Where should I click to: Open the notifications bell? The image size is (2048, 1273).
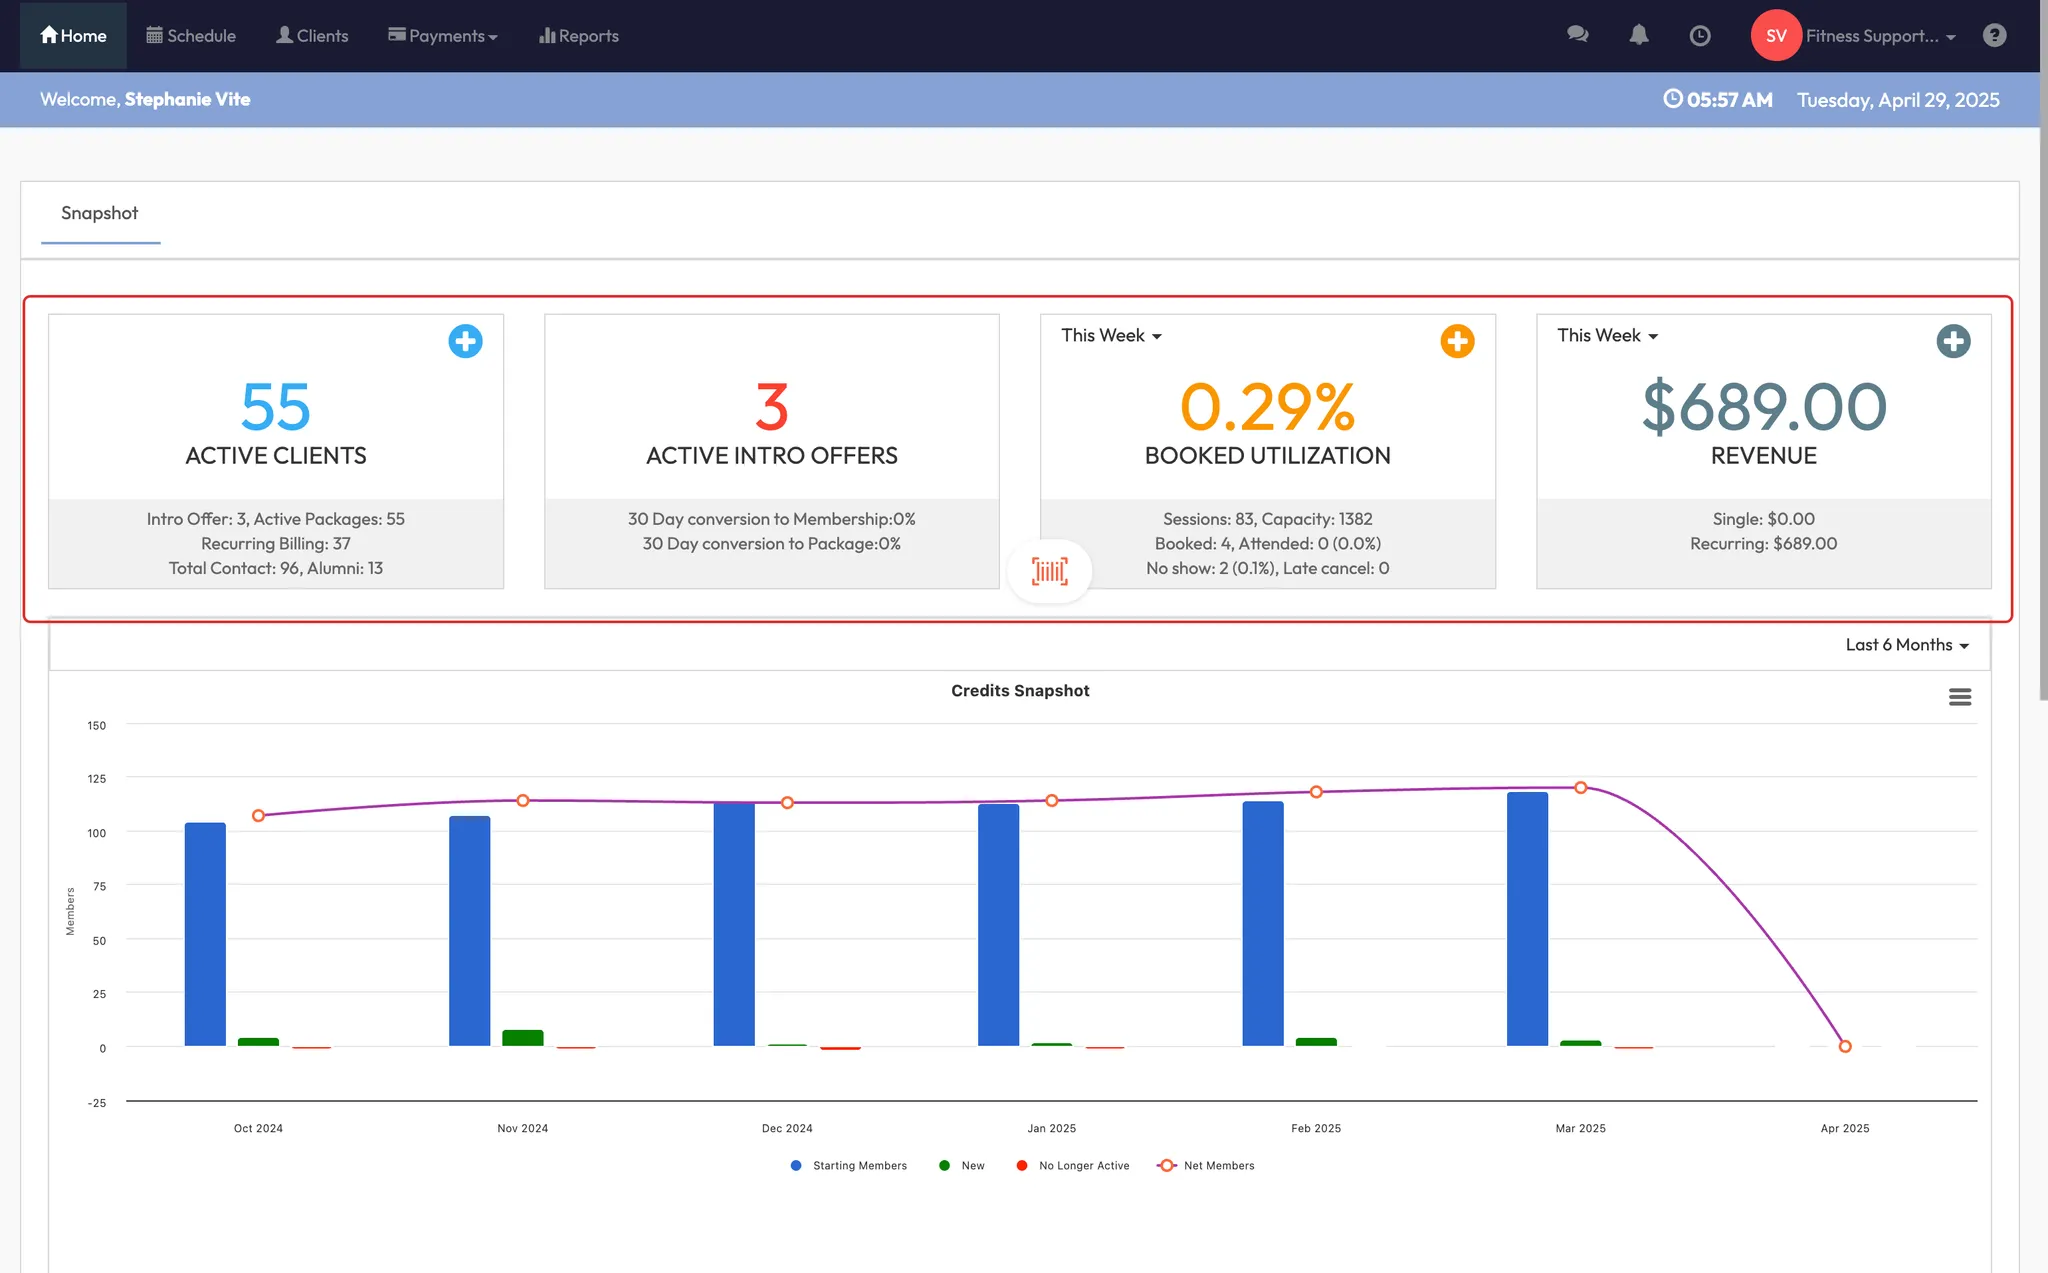point(1639,35)
